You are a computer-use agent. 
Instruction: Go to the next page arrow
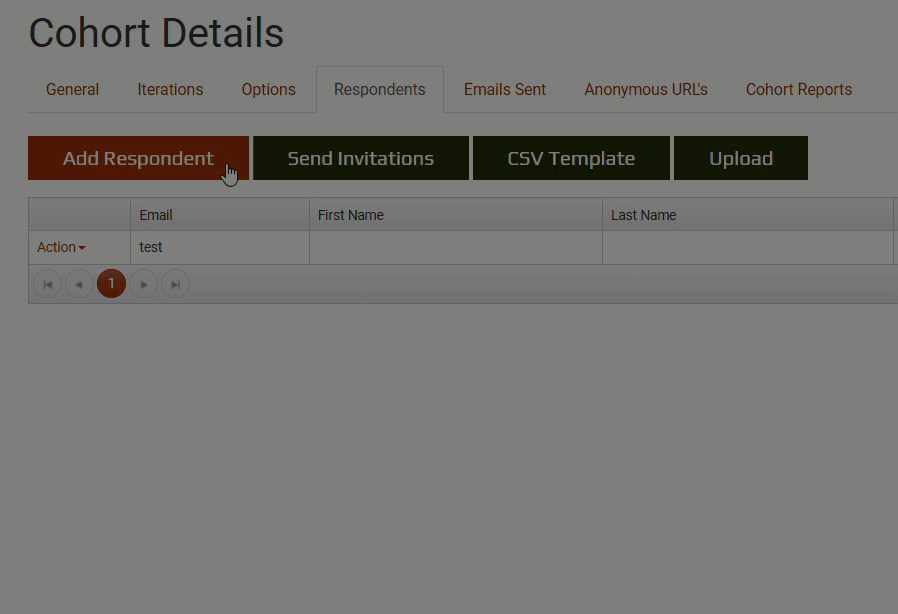[x=144, y=285]
